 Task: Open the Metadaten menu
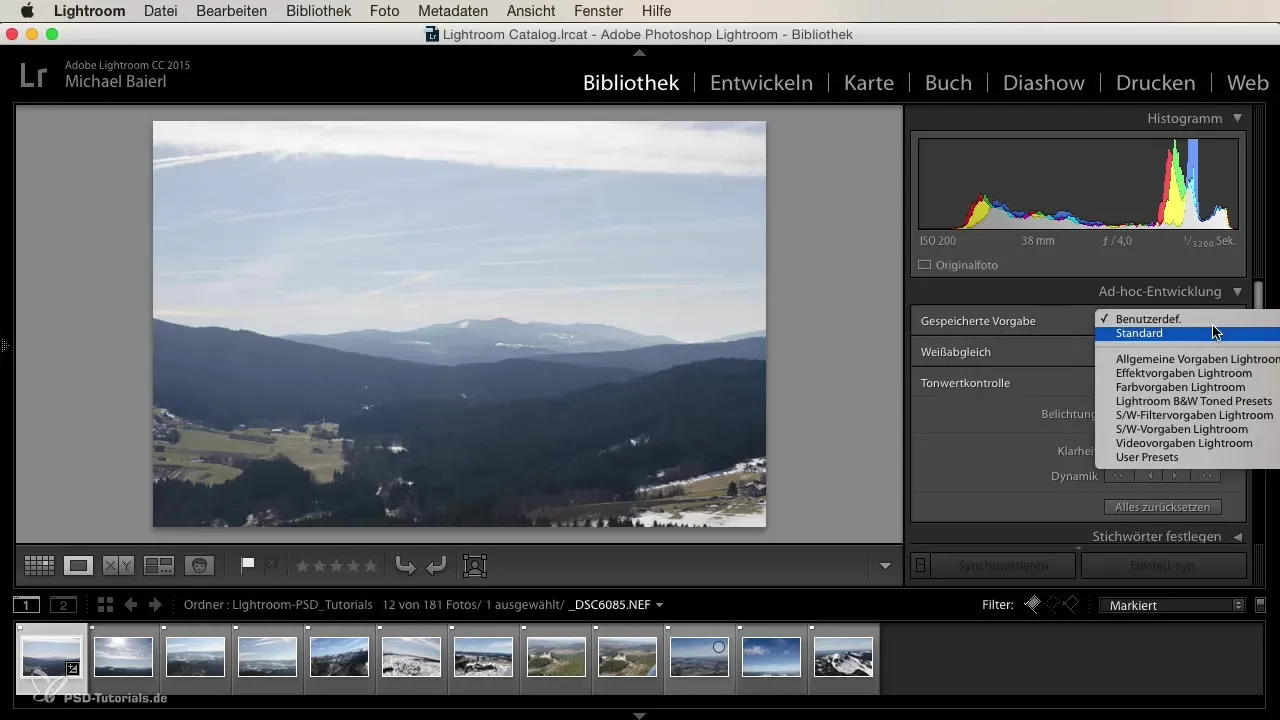(x=453, y=11)
